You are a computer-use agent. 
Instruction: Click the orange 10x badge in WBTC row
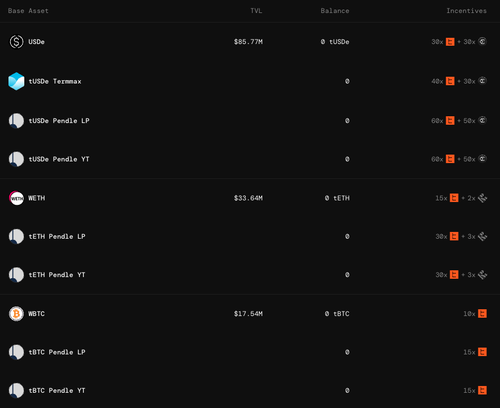point(482,314)
